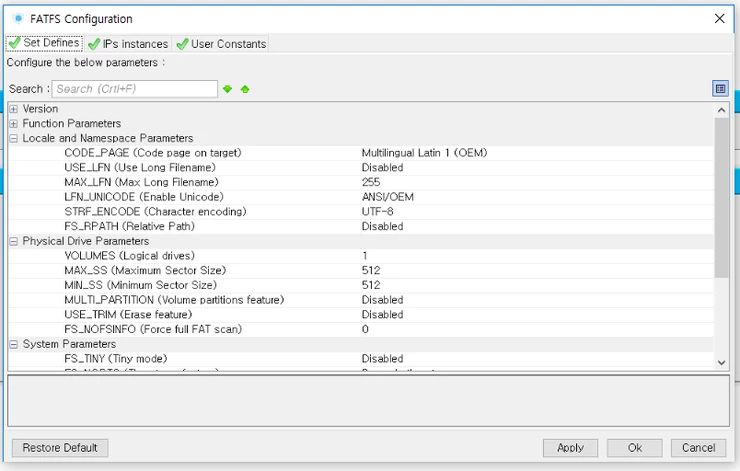
Task: Focus the Search input field
Action: click(135, 89)
